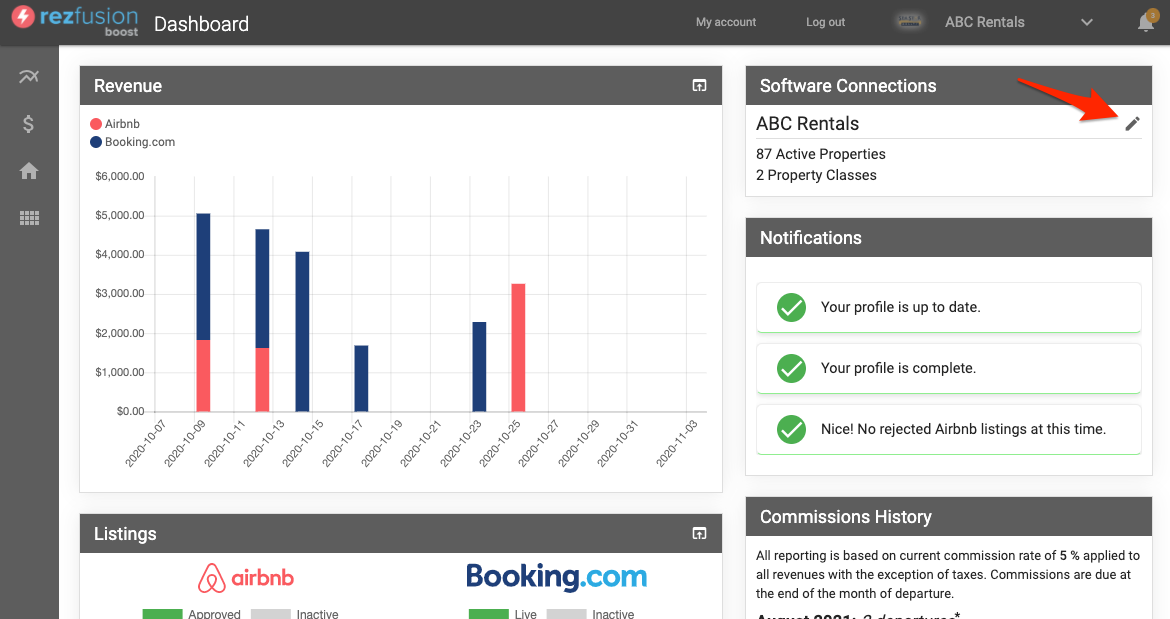The height and width of the screenshot is (619, 1170).
Task: Click 'Your profile is up to date.' notification
Action: pyautogui.click(x=948, y=307)
